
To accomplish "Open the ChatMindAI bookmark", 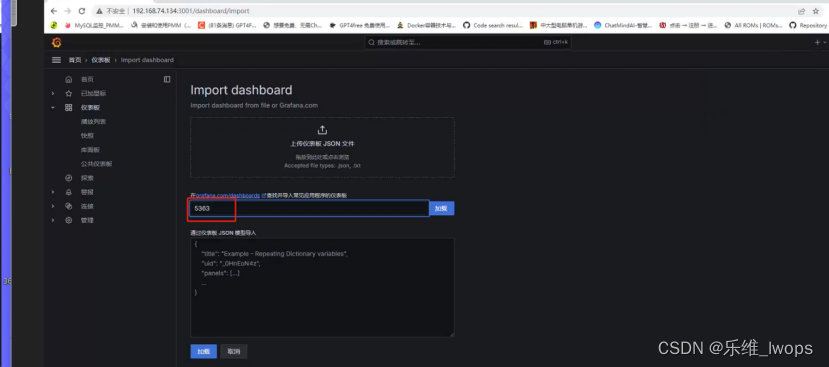I will pos(623,25).
